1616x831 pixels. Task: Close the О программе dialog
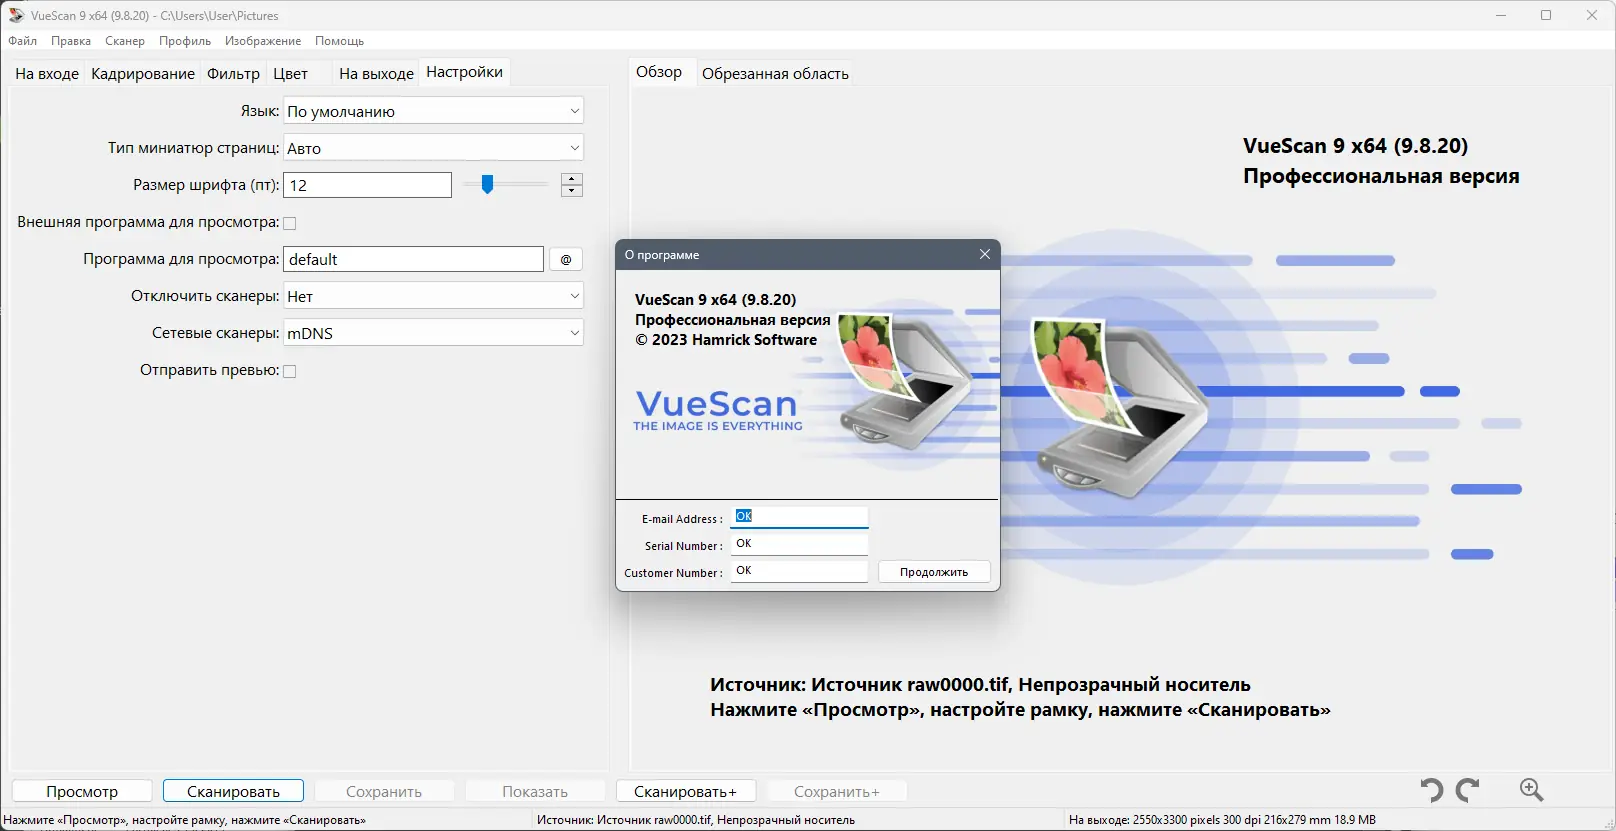click(985, 254)
